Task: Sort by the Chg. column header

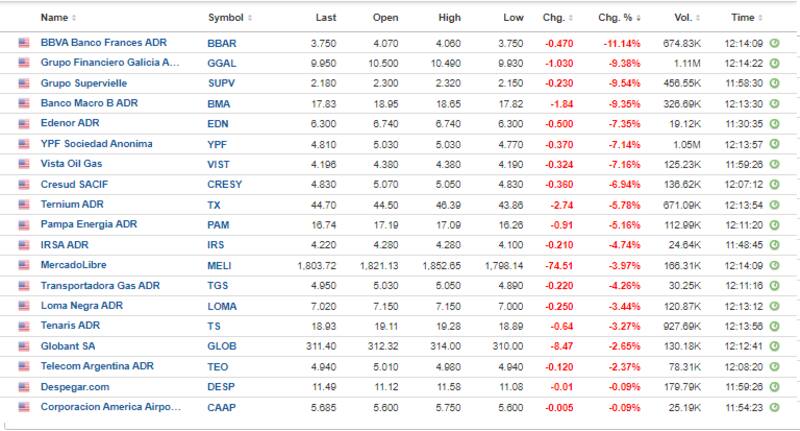Action: [x=556, y=18]
